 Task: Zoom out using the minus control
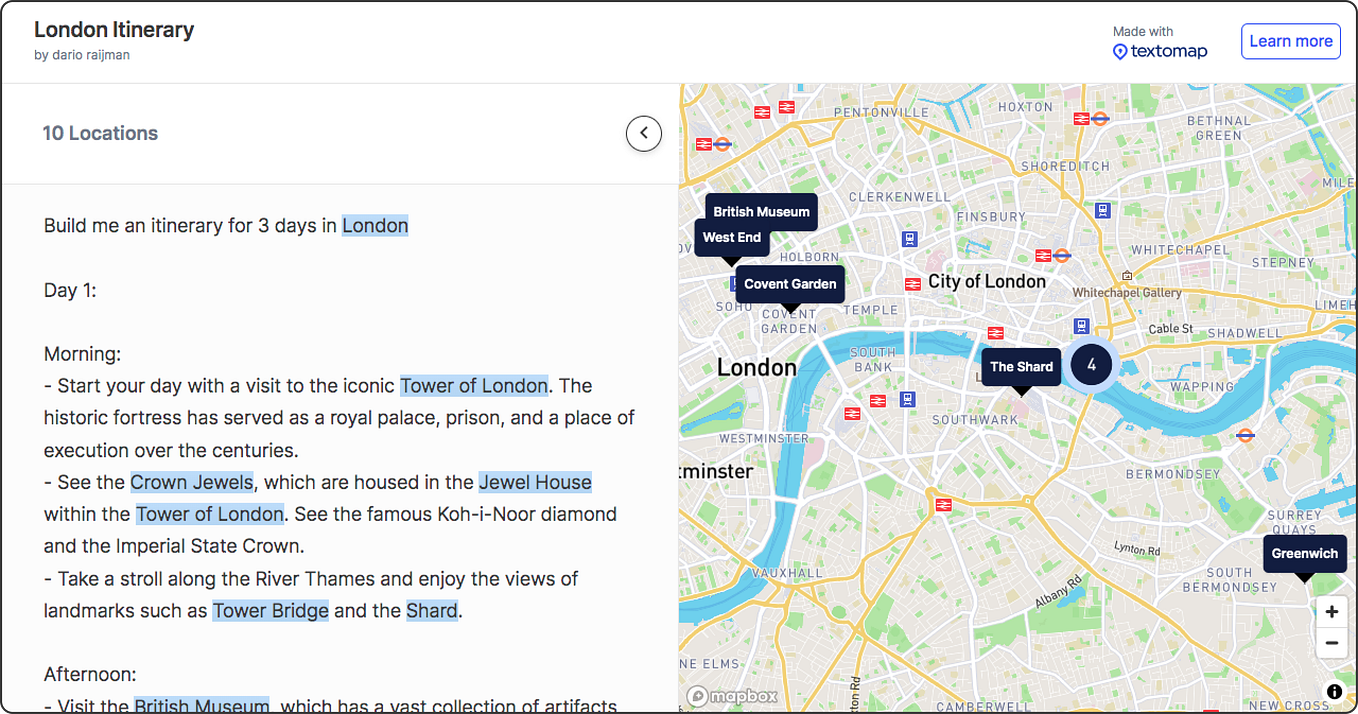[x=1331, y=643]
